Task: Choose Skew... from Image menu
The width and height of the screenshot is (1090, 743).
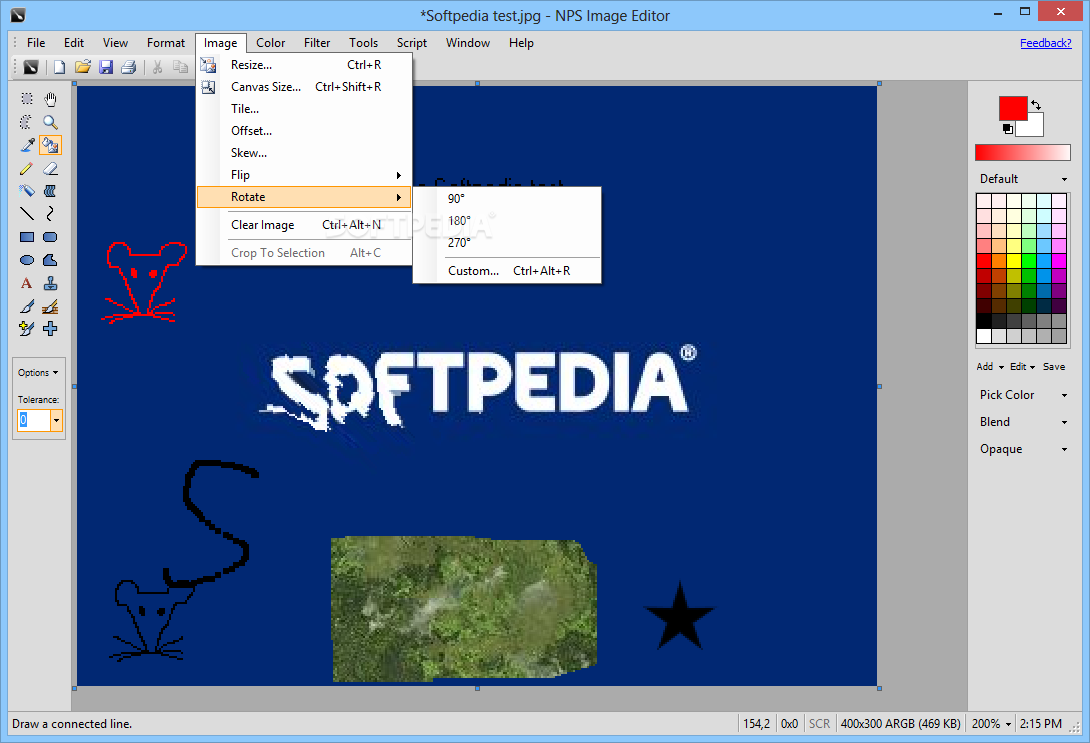Action: pos(304,153)
